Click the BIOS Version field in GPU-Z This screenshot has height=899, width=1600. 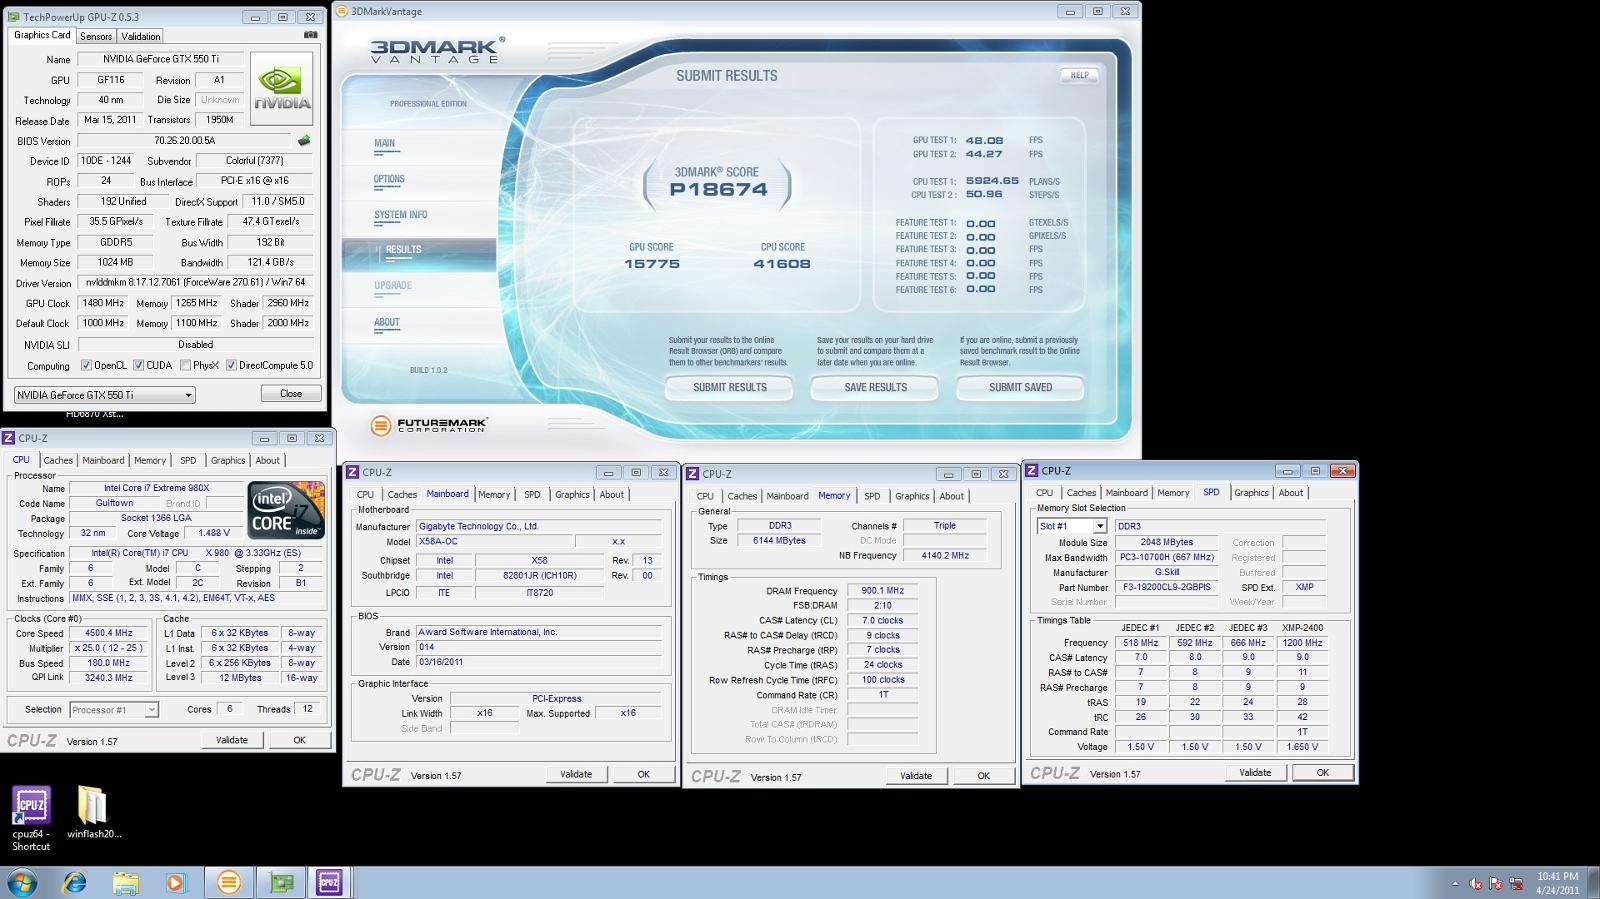[x=184, y=141]
